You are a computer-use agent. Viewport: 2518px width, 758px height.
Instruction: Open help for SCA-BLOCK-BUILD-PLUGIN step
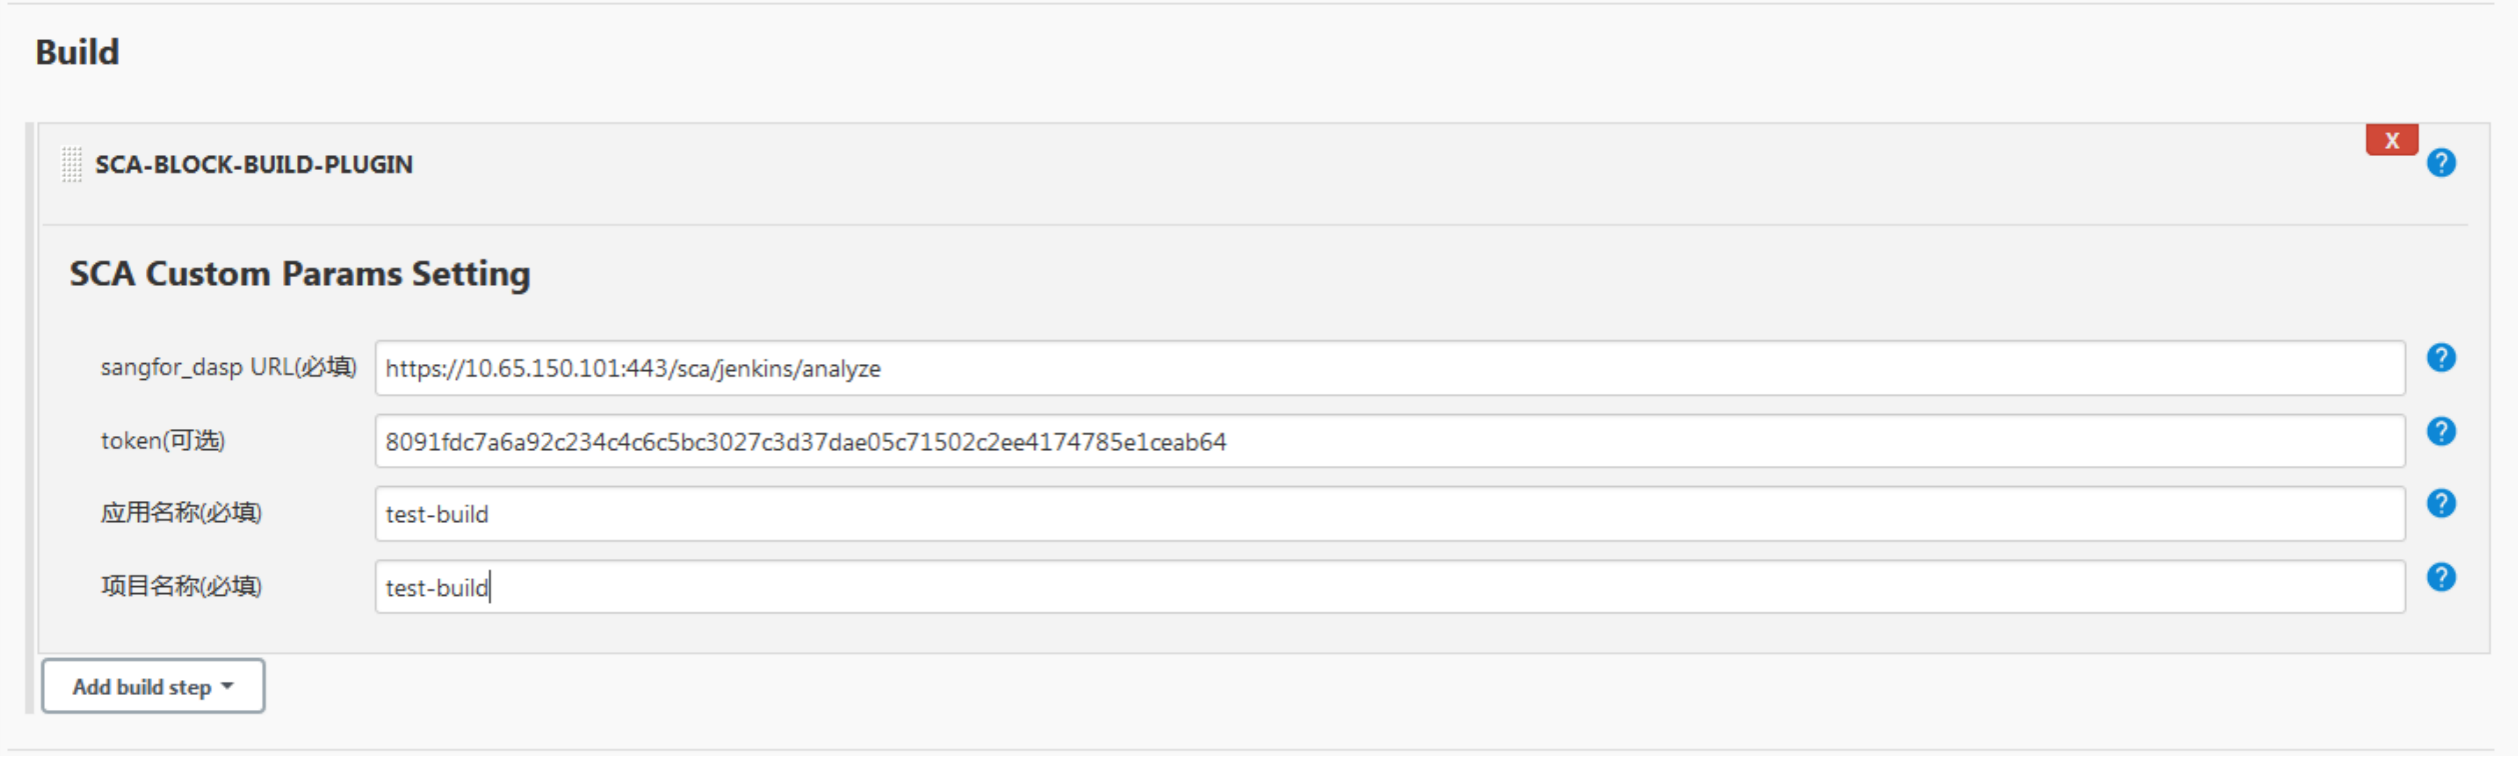[x=2441, y=163]
